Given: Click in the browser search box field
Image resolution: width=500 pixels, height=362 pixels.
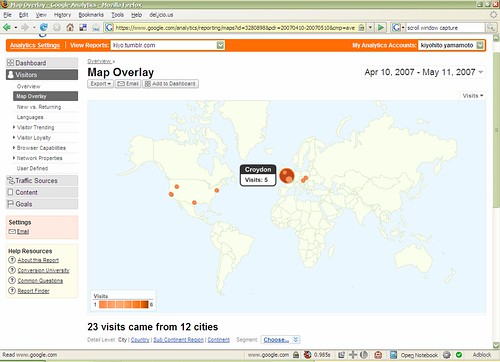Looking at the screenshot, I should point(445,28).
